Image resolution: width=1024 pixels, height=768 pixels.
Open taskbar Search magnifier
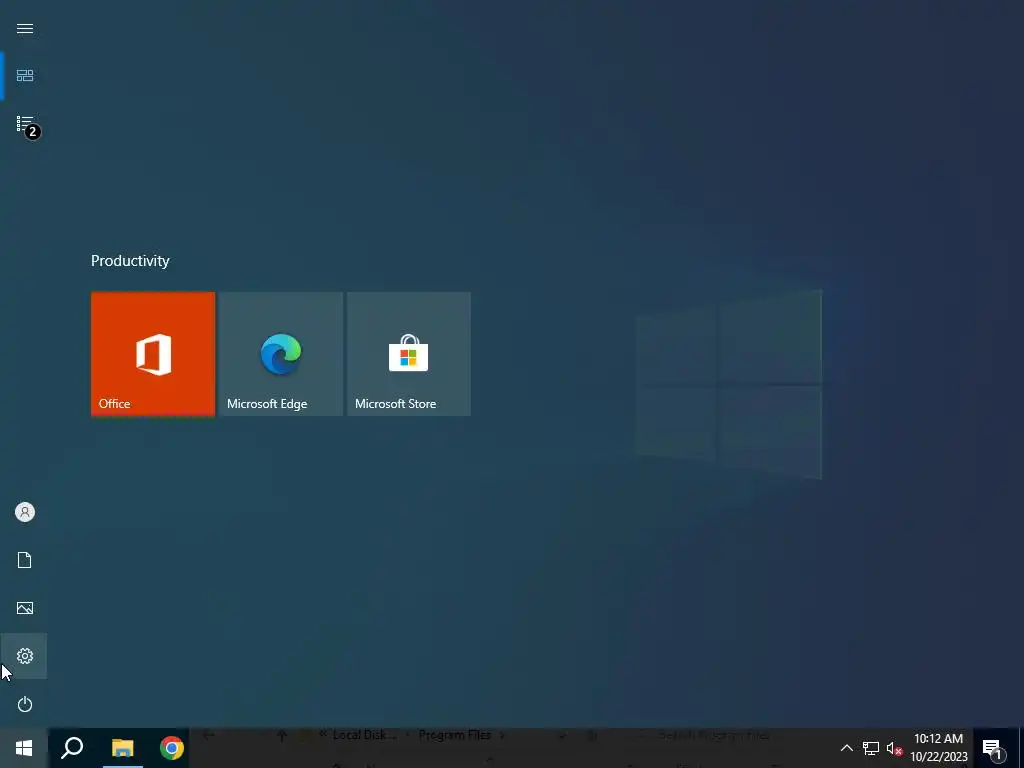coord(72,748)
